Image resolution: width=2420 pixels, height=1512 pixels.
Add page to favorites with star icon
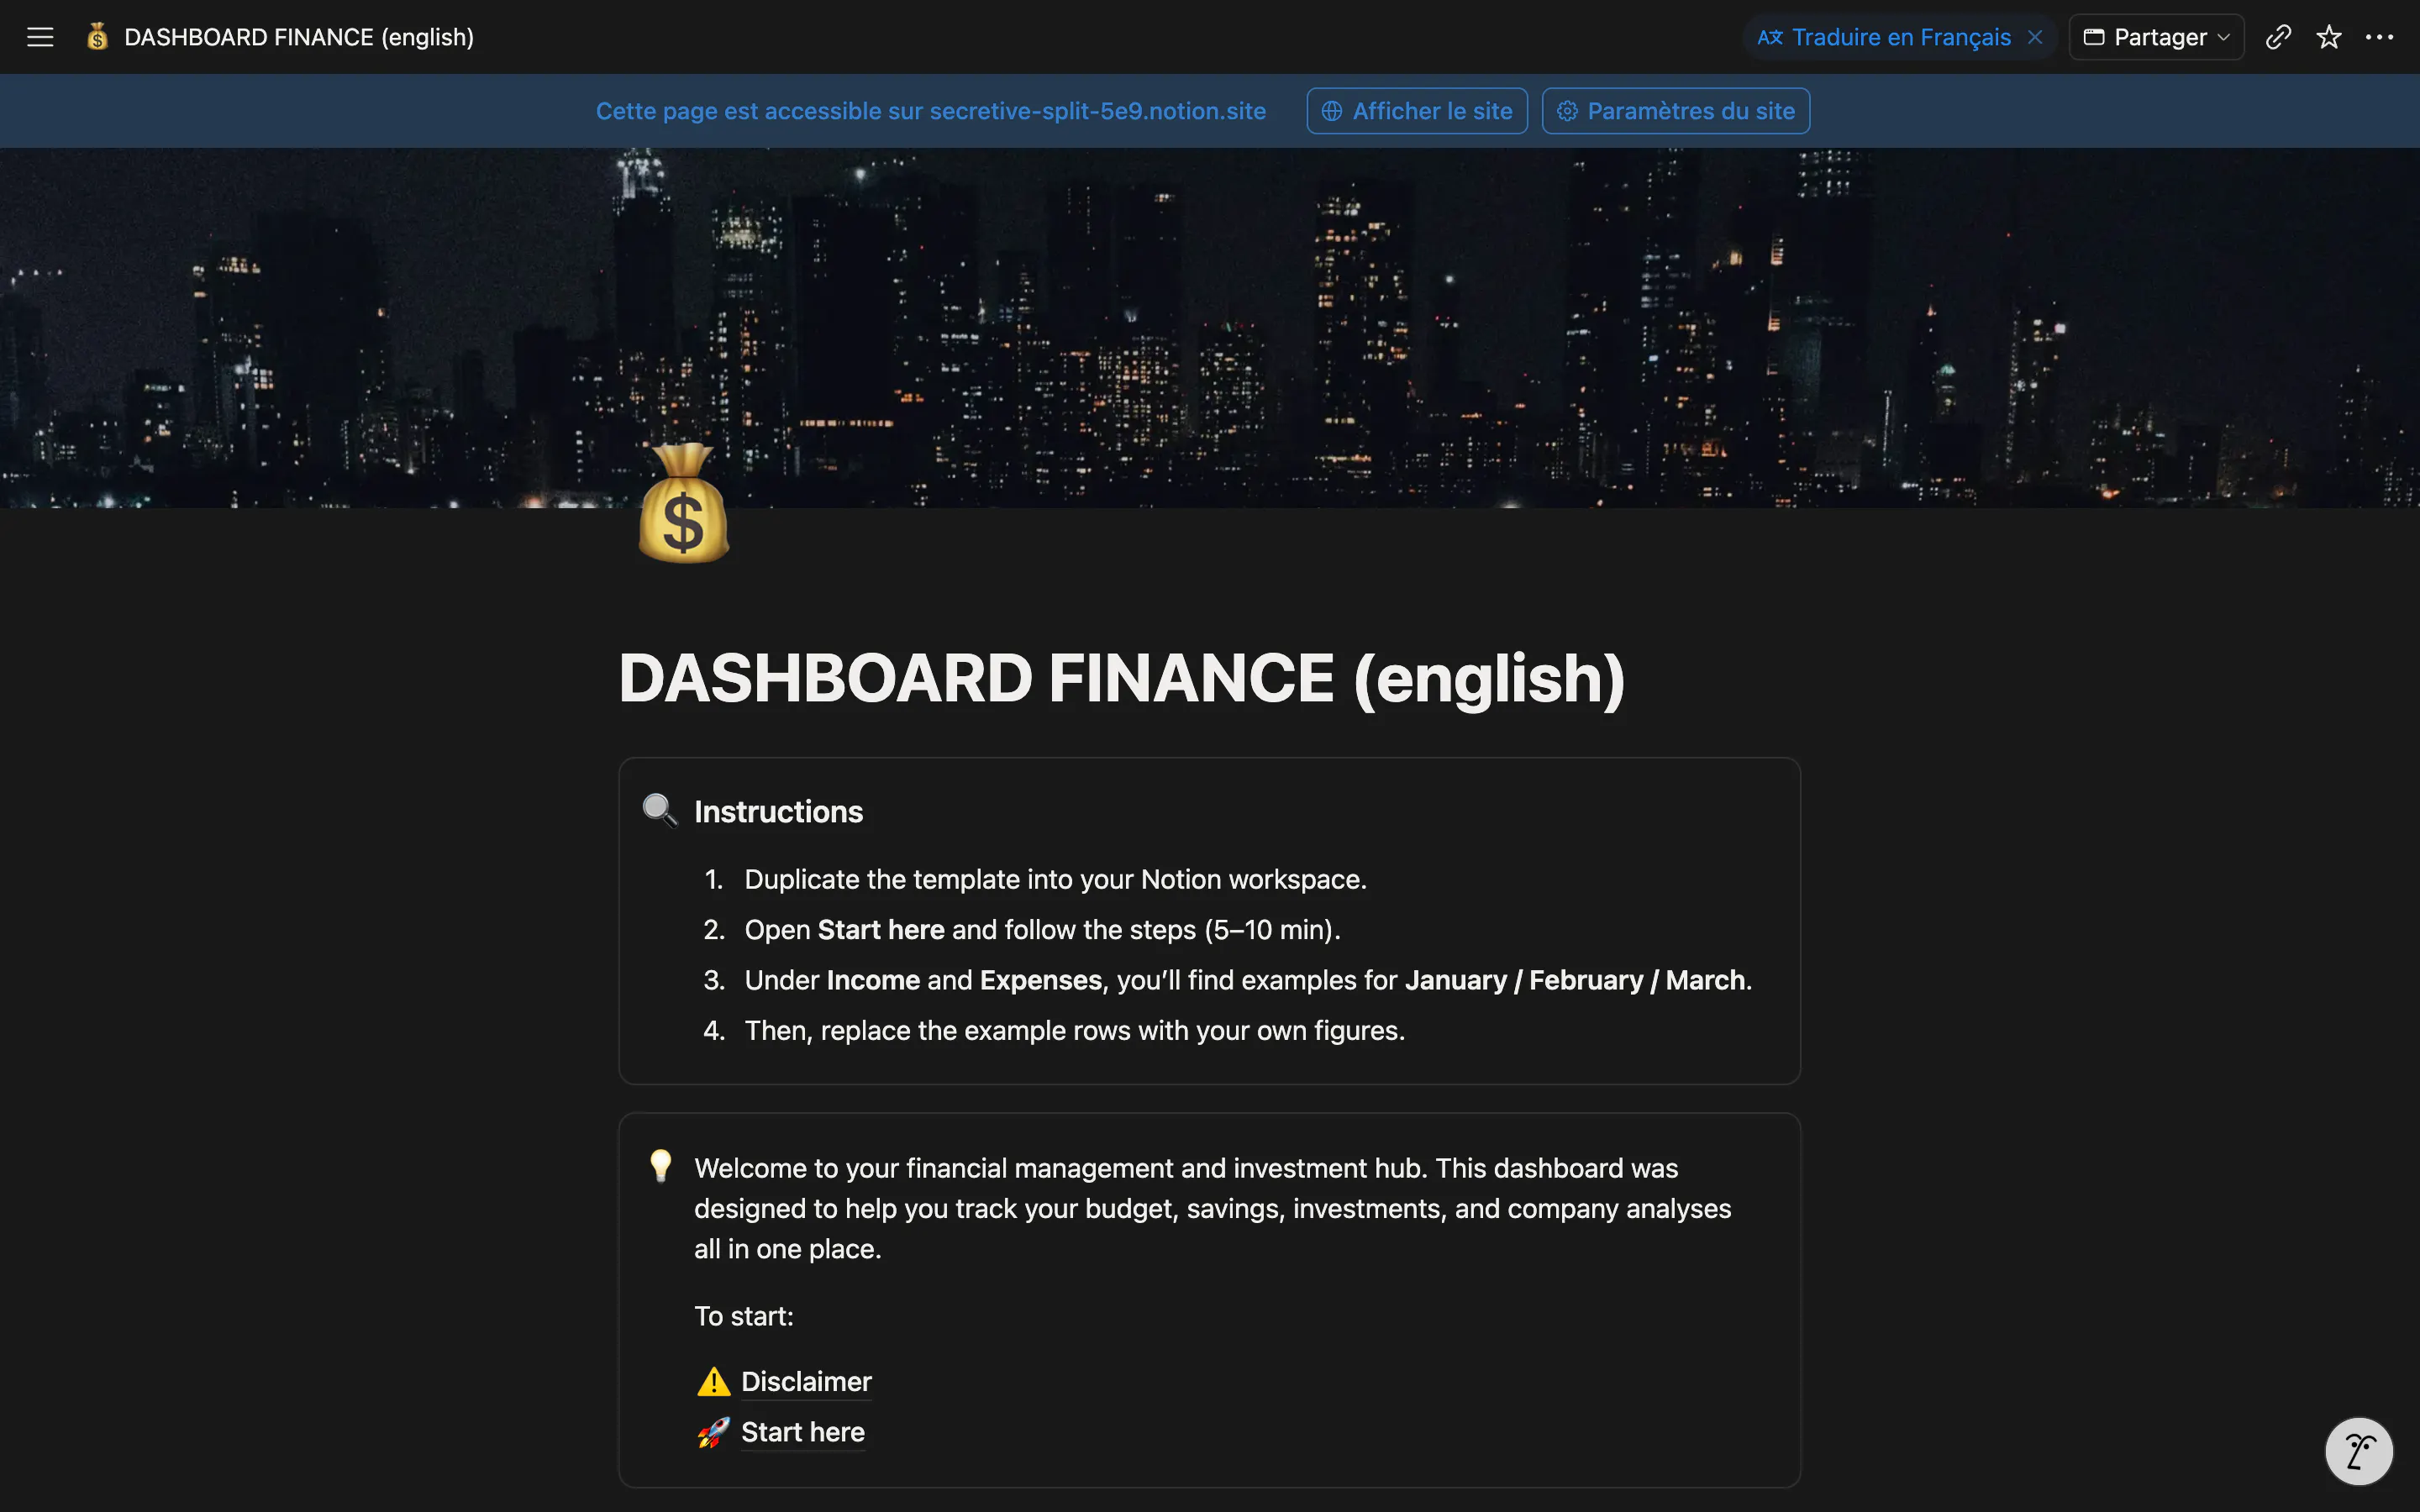point(2329,37)
